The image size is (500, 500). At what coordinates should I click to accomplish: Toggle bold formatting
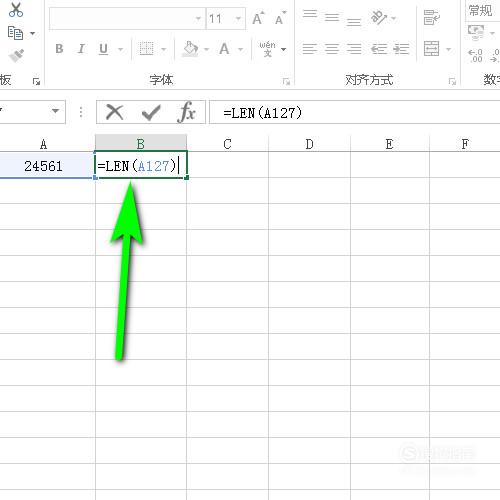(x=59, y=49)
